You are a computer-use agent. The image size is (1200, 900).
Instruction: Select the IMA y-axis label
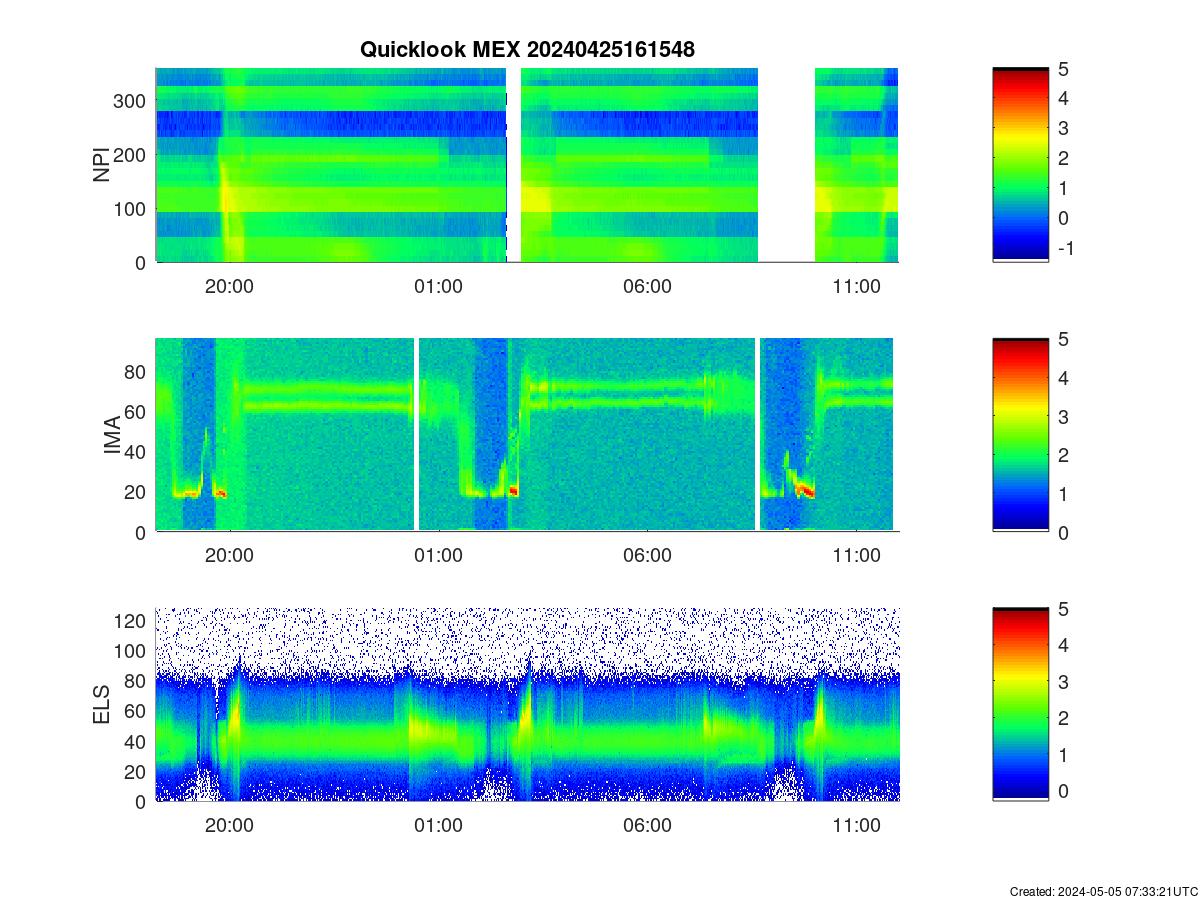pos(112,436)
